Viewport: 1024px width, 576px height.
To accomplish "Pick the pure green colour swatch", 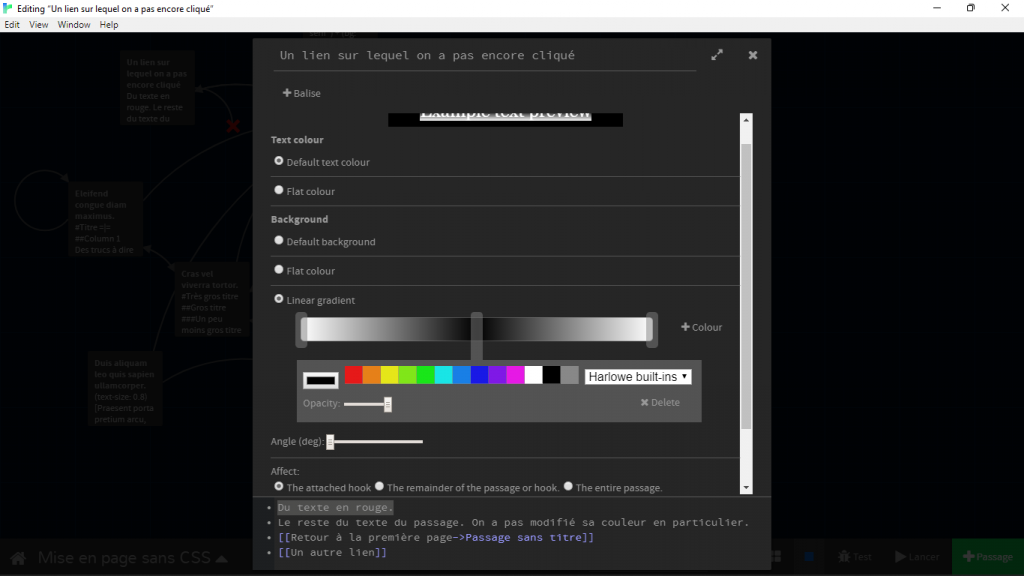I will (x=425, y=375).
